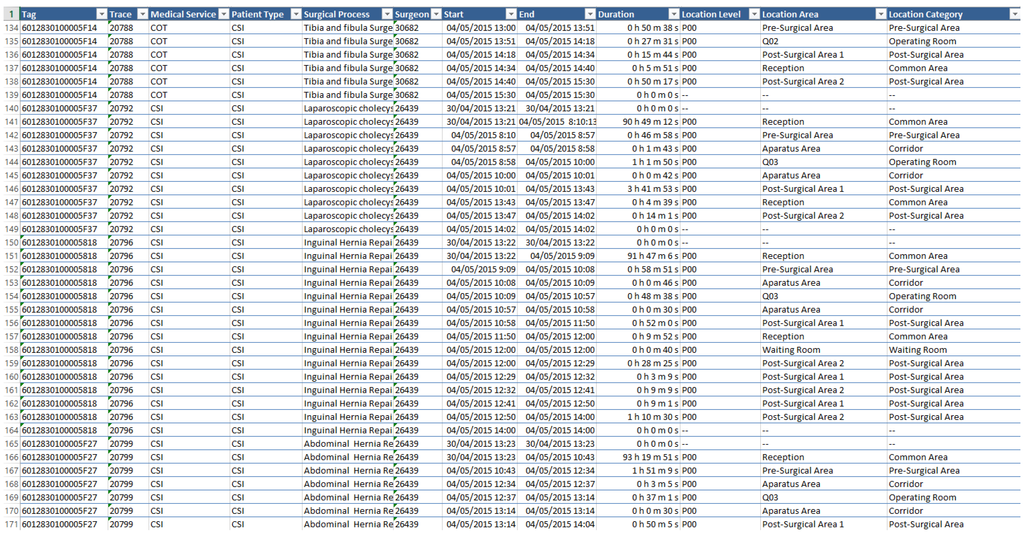
Task: Select Trace cell '20799' in row 171
Action: pos(127,524)
